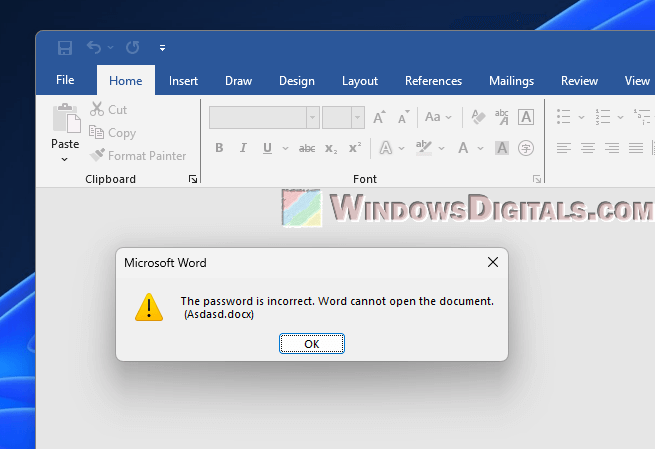The height and width of the screenshot is (449, 655).
Task: Click the Enclose Characters icon
Action: click(x=526, y=148)
